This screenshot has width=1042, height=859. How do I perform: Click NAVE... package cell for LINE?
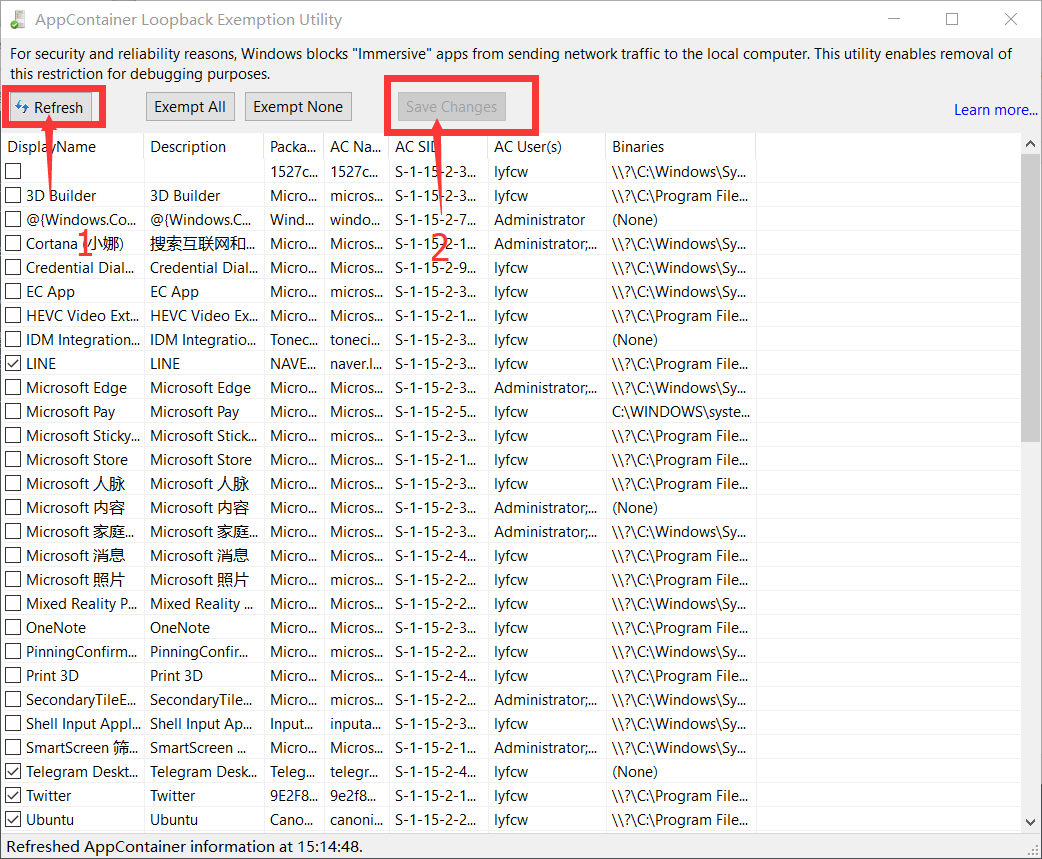tap(293, 364)
